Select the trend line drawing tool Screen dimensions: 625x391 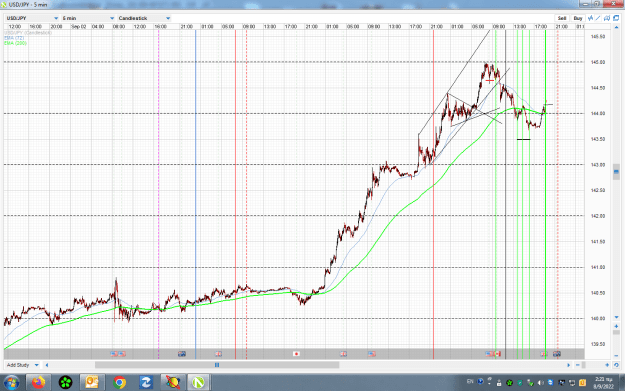pyautogui.click(x=598, y=18)
